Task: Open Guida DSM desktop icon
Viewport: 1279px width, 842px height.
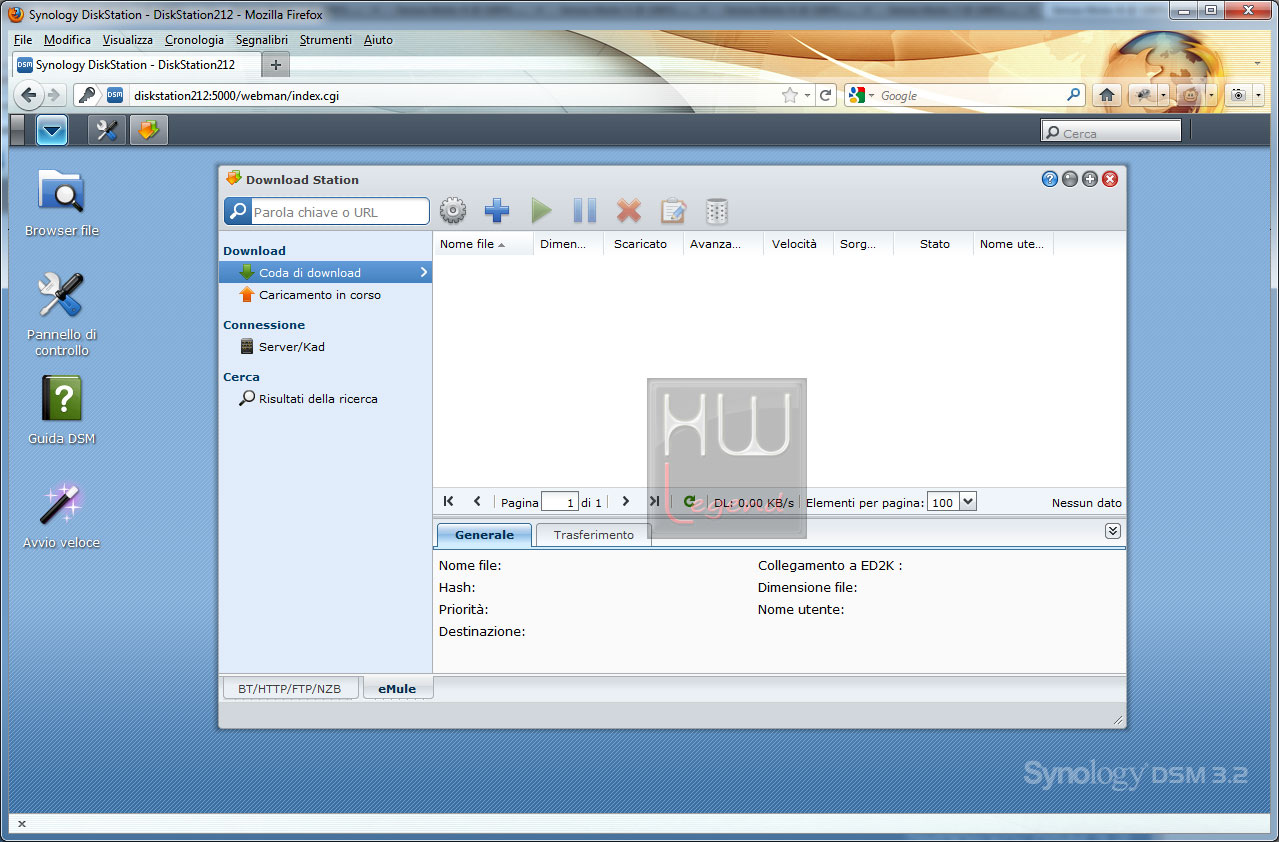Action: point(61,410)
